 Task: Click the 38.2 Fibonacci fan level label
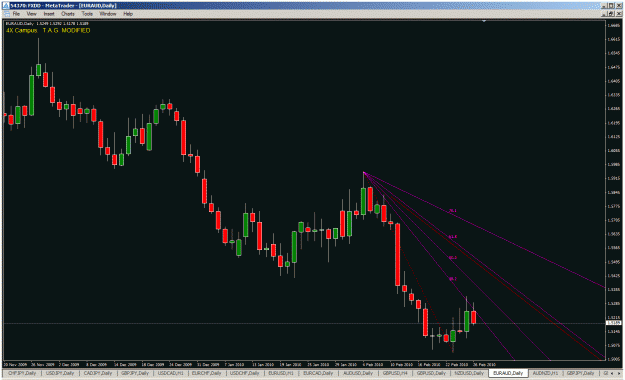(x=453, y=279)
